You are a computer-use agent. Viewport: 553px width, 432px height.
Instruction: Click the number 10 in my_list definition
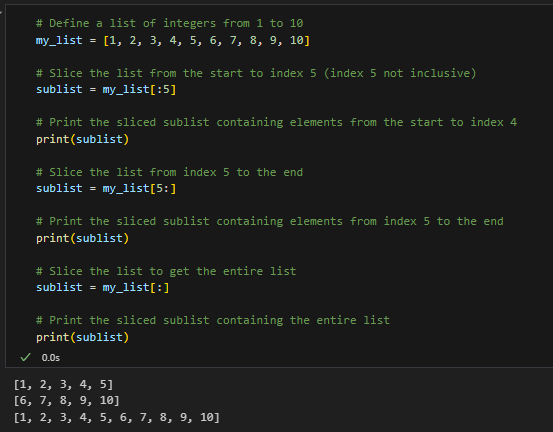[x=297, y=40]
